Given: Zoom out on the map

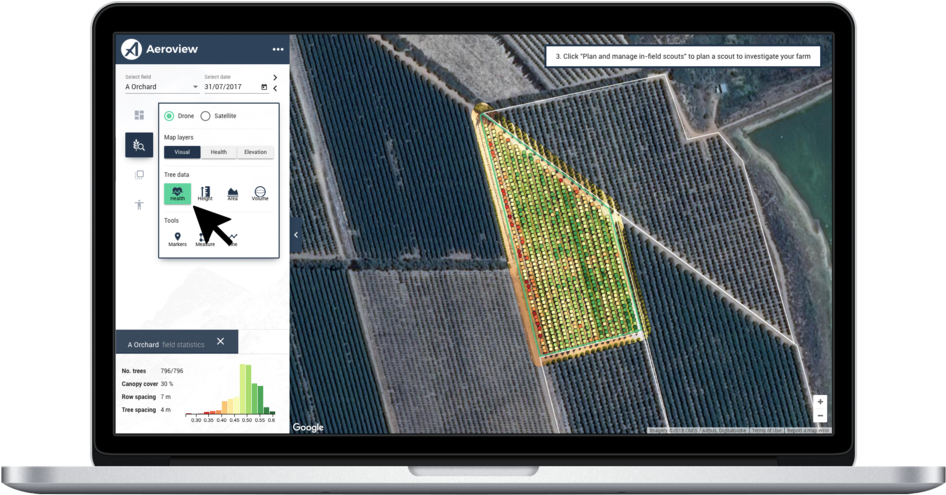Looking at the screenshot, I should click(x=820, y=416).
